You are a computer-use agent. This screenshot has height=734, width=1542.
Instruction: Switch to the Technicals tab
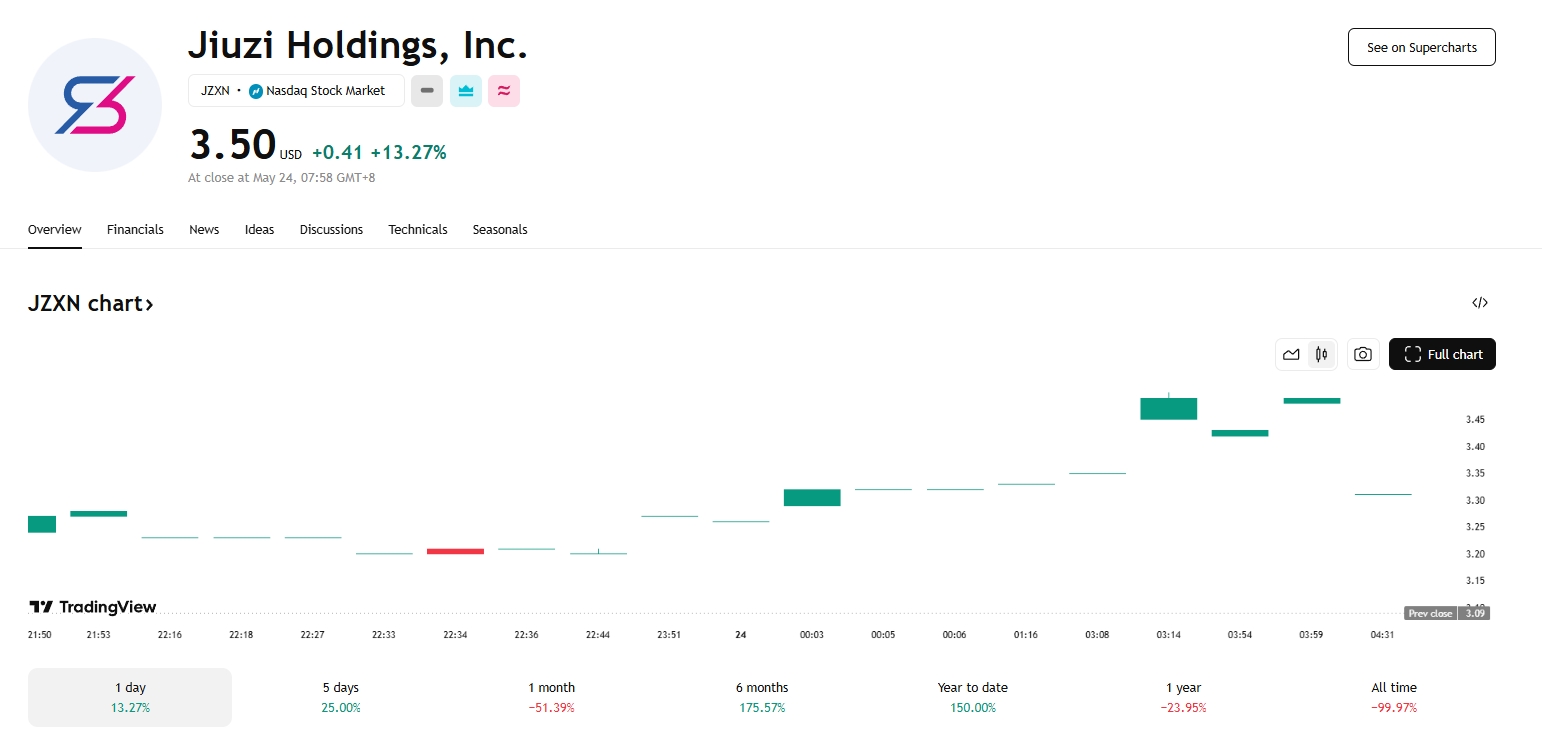click(418, 230)
